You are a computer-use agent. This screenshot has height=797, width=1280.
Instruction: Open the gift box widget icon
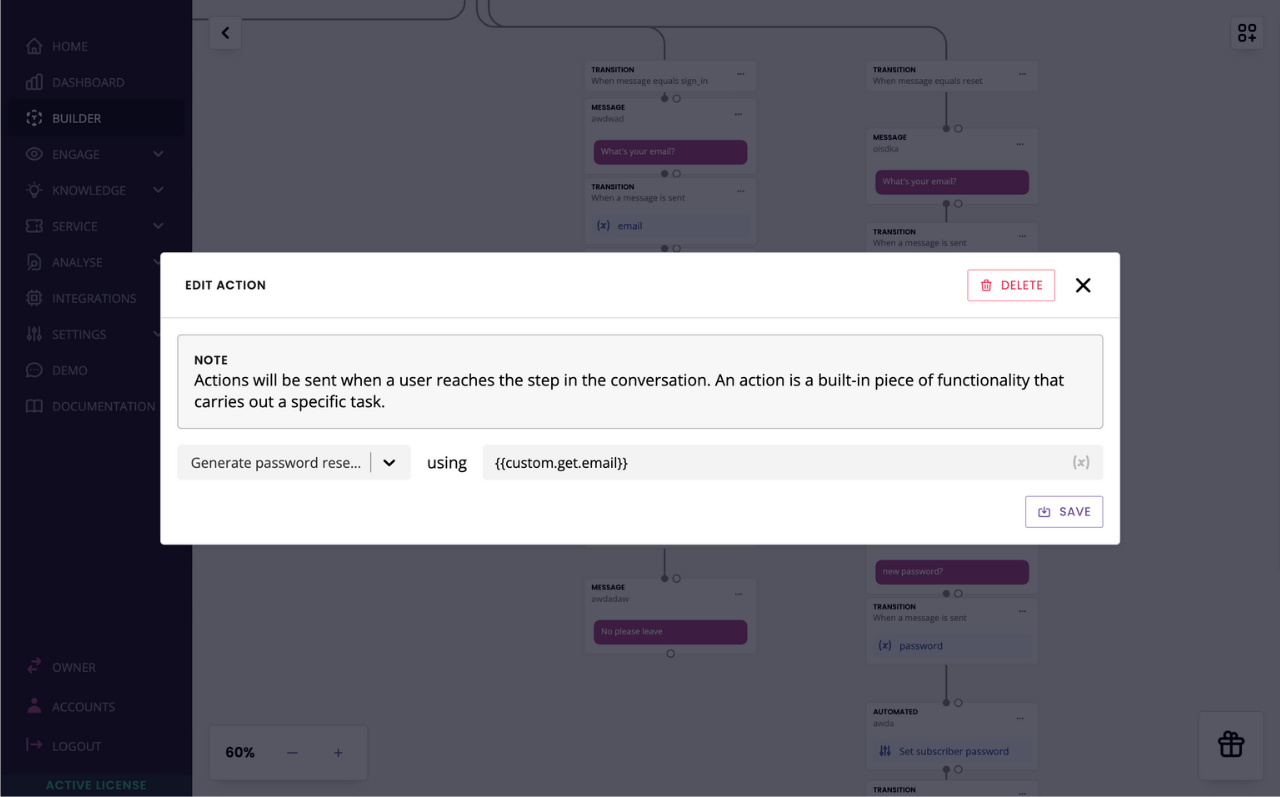click(1231, 744)
